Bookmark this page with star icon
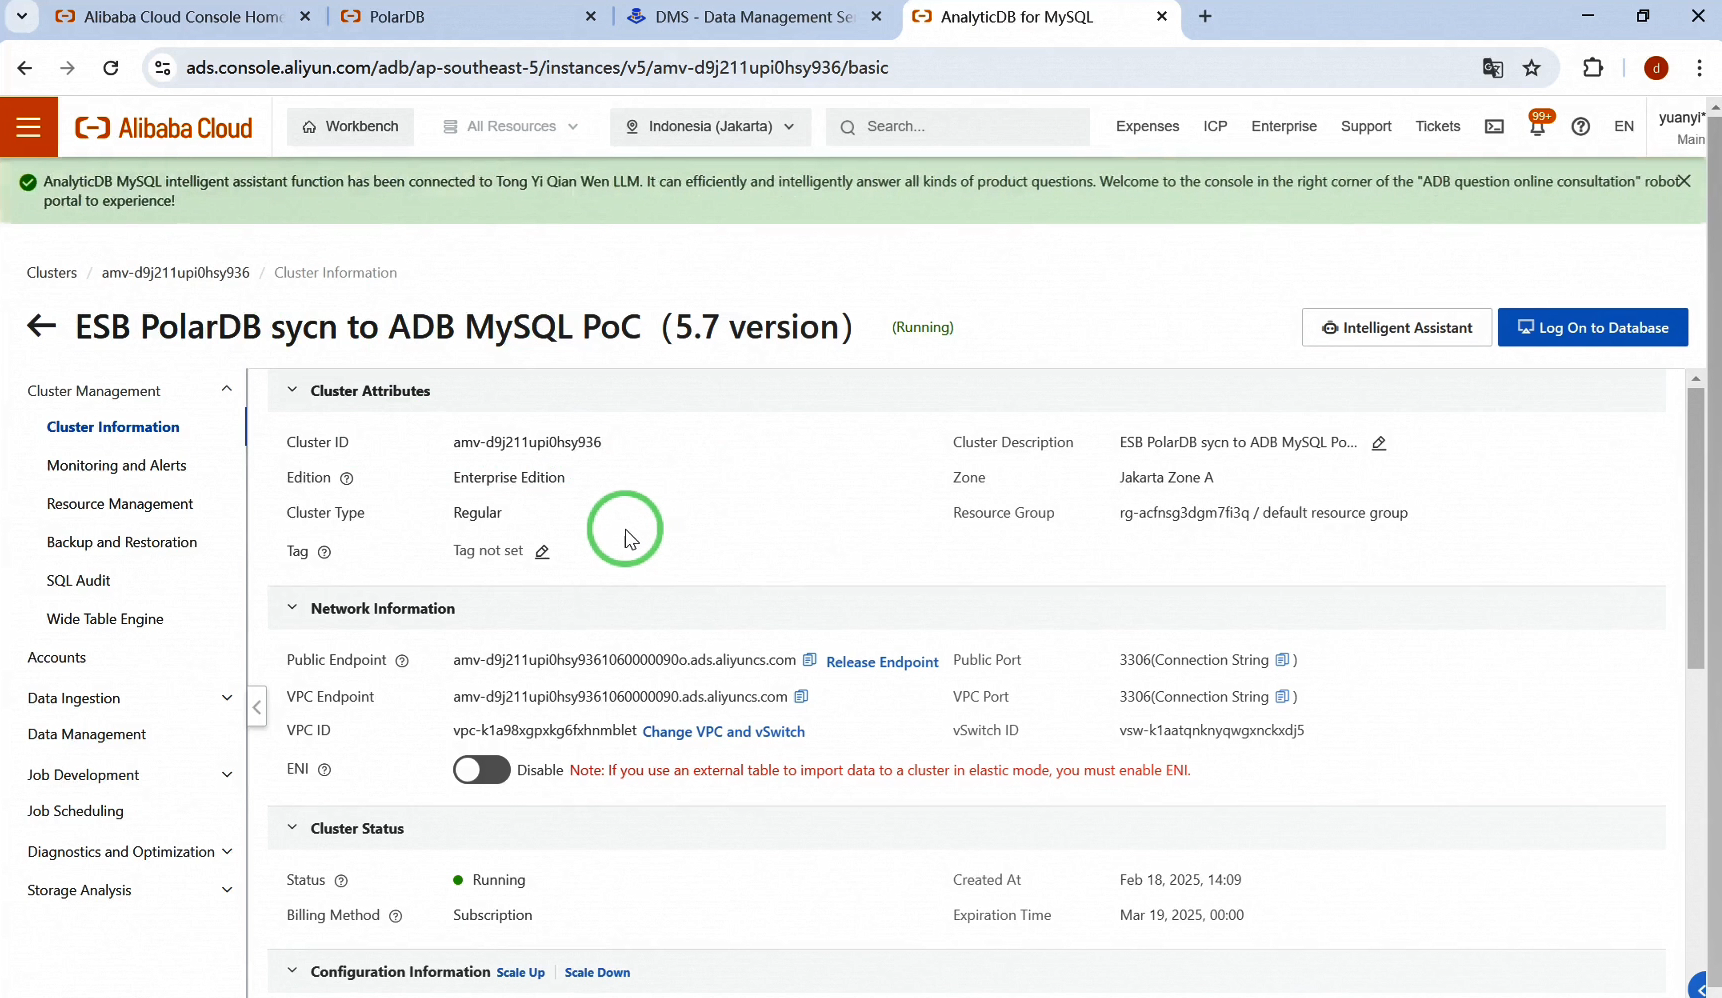Screen dimensions: 1722x998 tap(1531, 68)
